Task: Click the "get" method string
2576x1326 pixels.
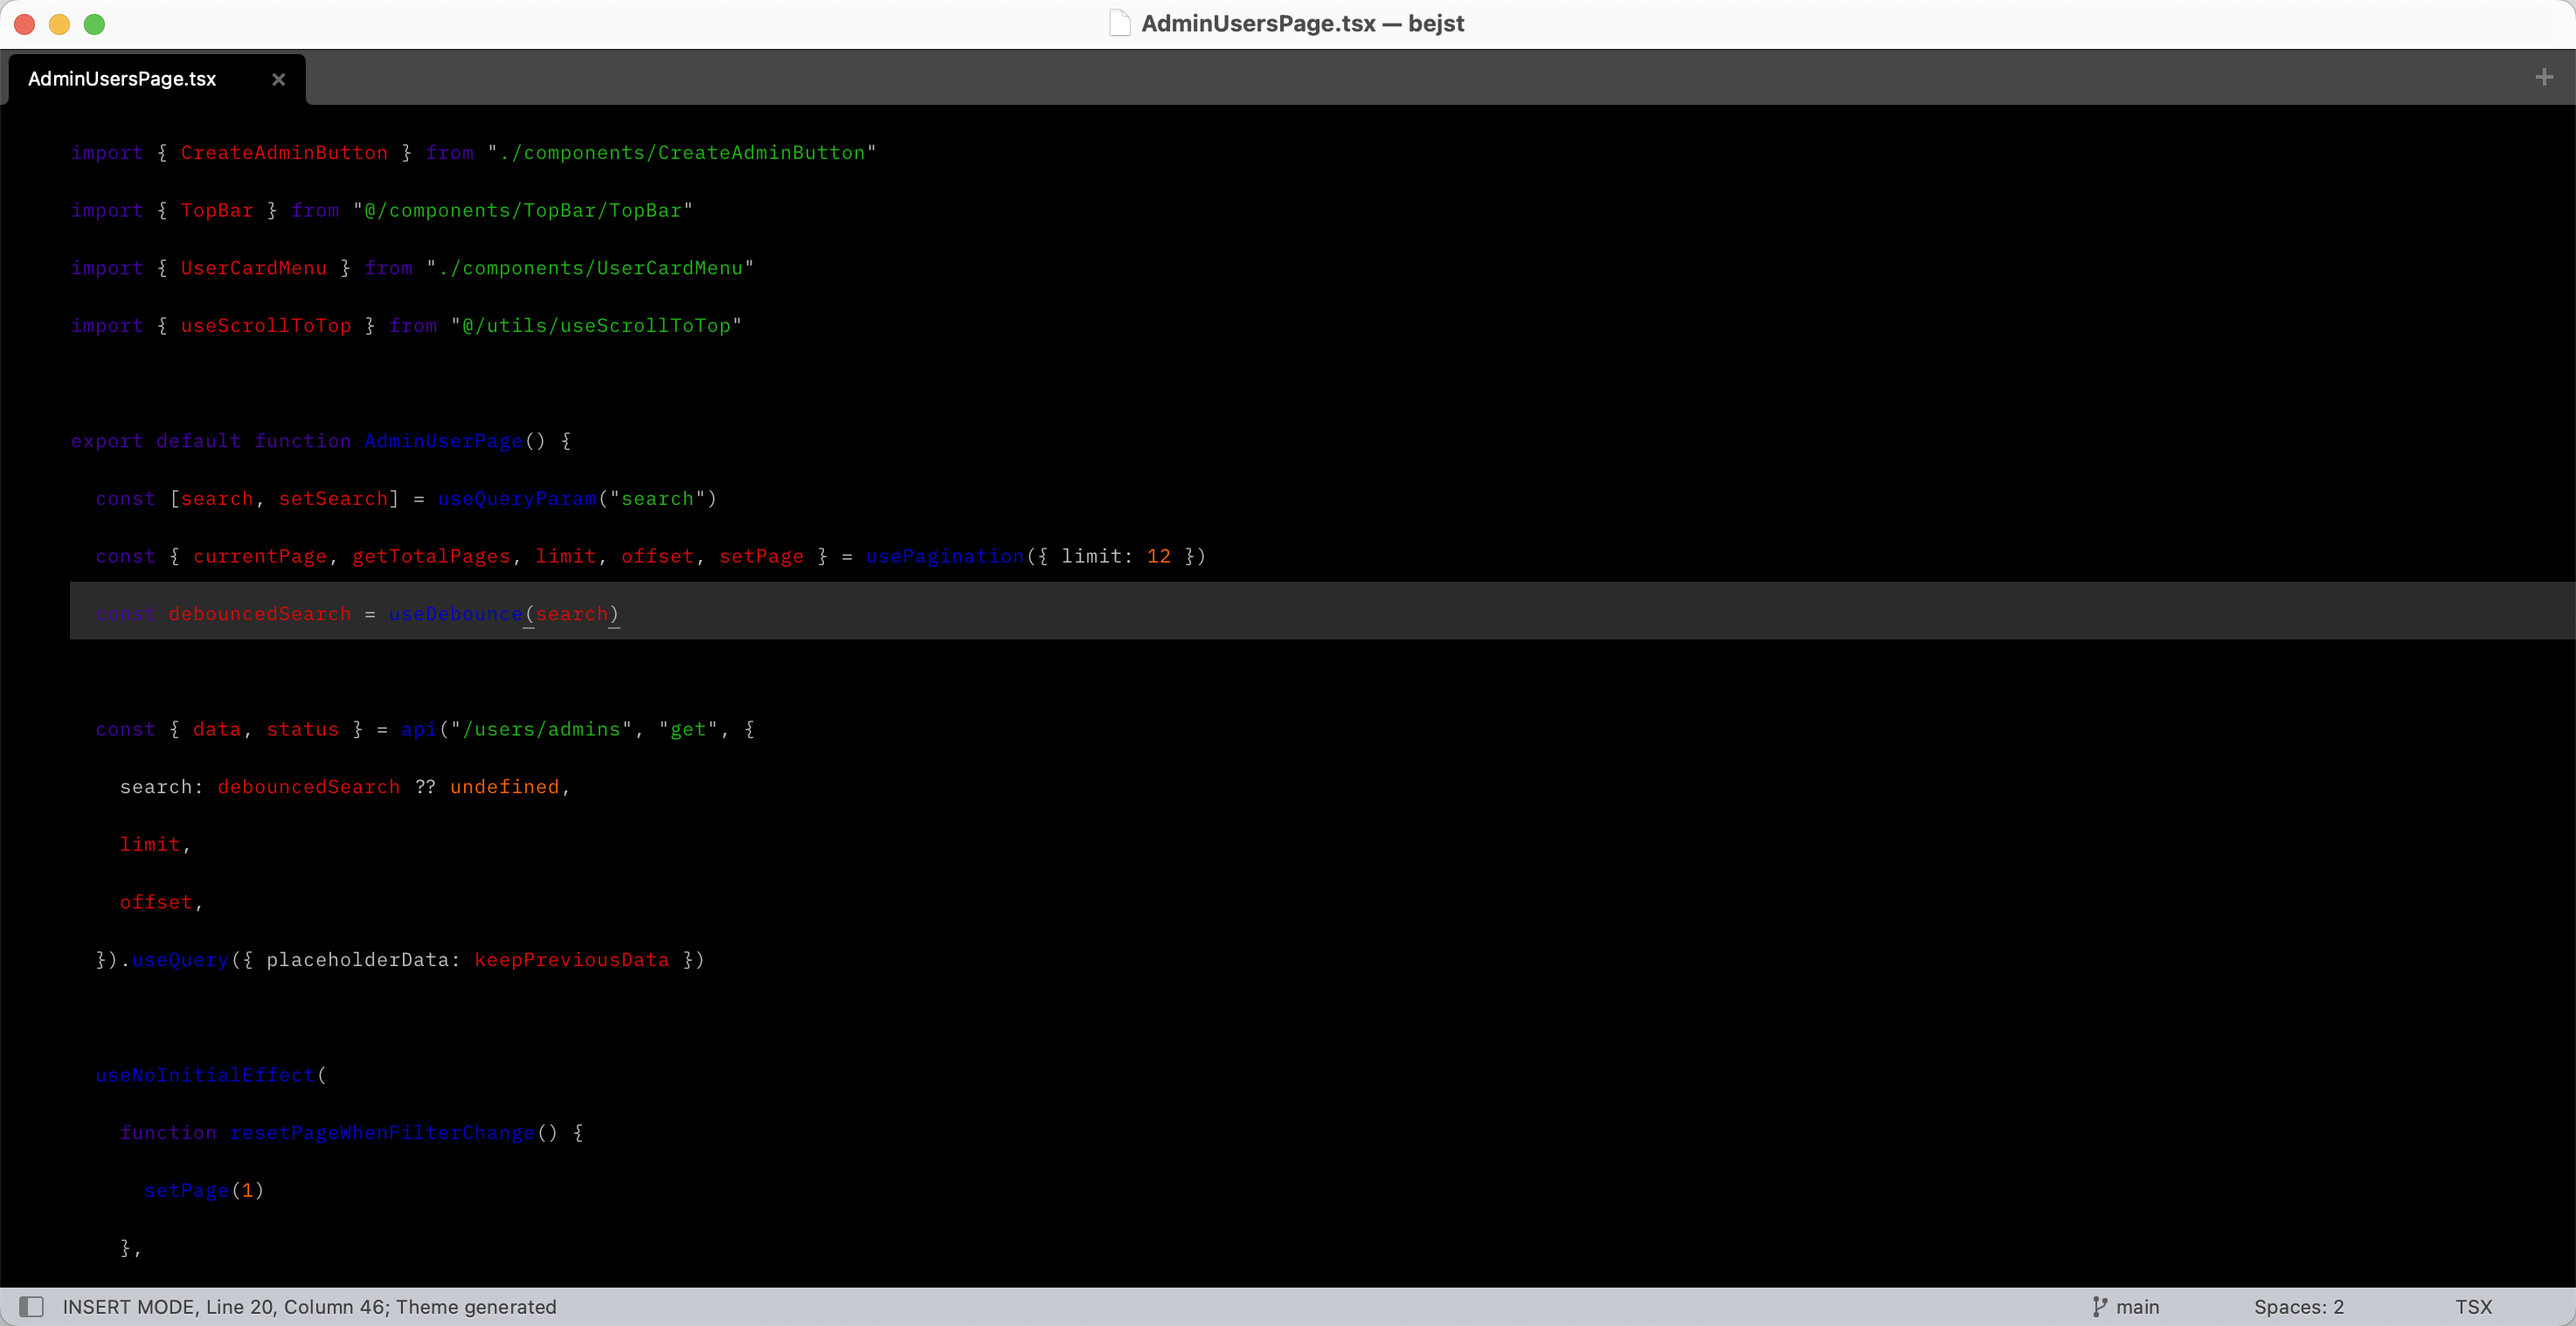Action: 688,729
